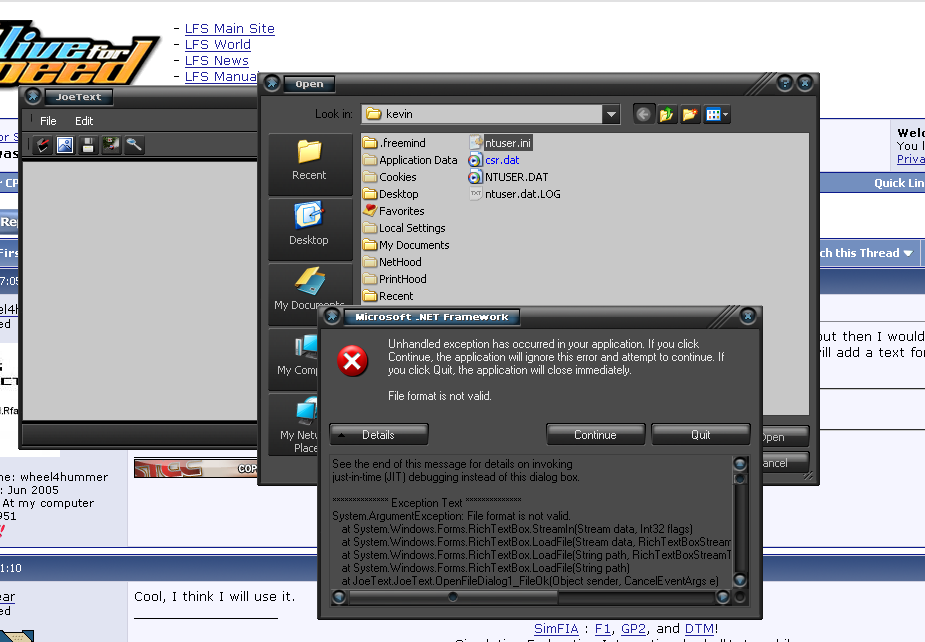Click the pen-and-paper icon in JoeText toolbar
Screen dimensions: 925x642
[42, 145]
